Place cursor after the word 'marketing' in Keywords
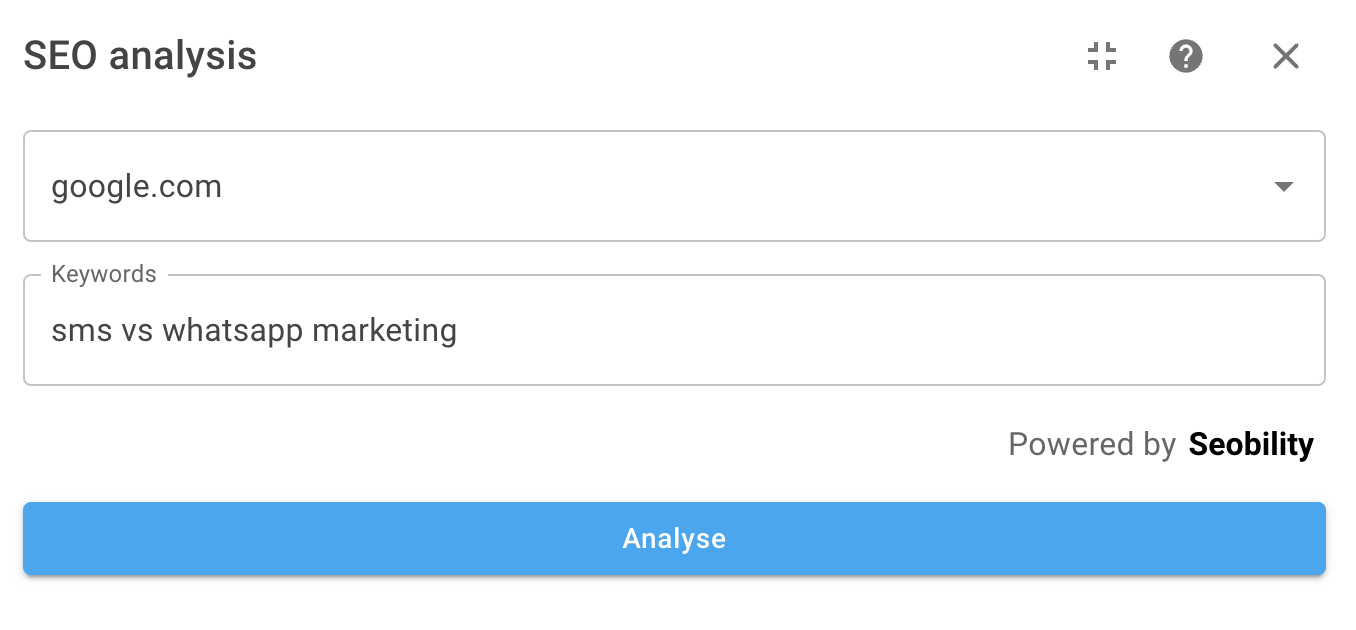The height and width of the screenshot is (630, 1356). click(460, 330)
